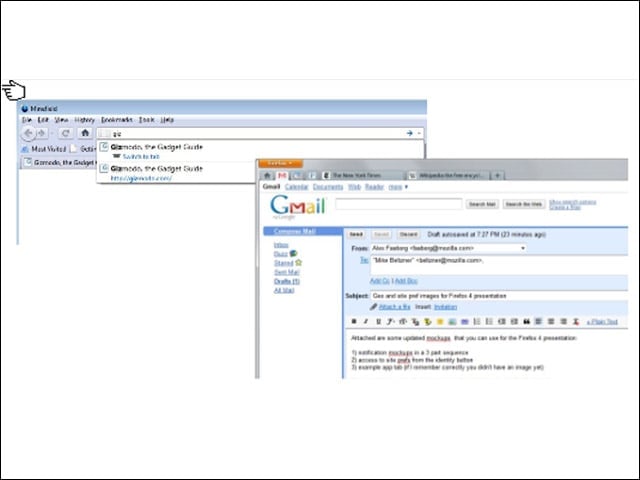The image size is (640, 480).
Task: Open the Bookmarks menu in Minefield
Action: coord(117,120)
